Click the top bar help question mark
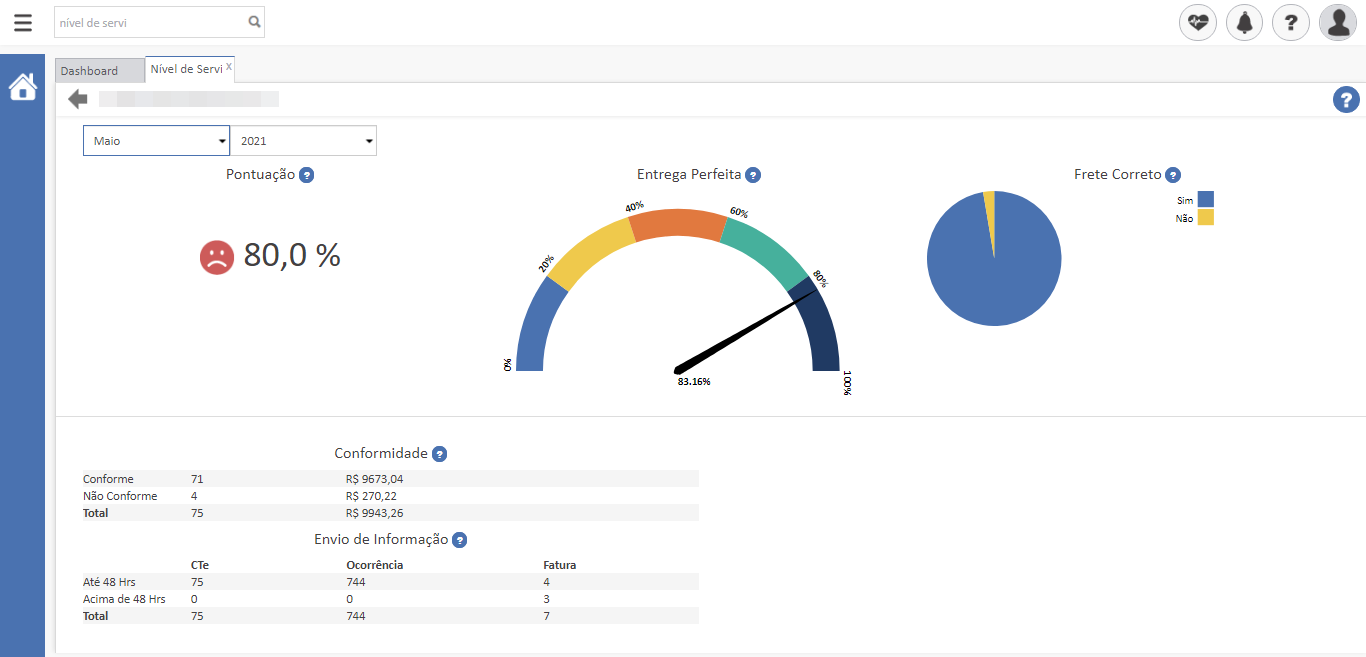The image size is (1366, 657). click(1291, 22)
